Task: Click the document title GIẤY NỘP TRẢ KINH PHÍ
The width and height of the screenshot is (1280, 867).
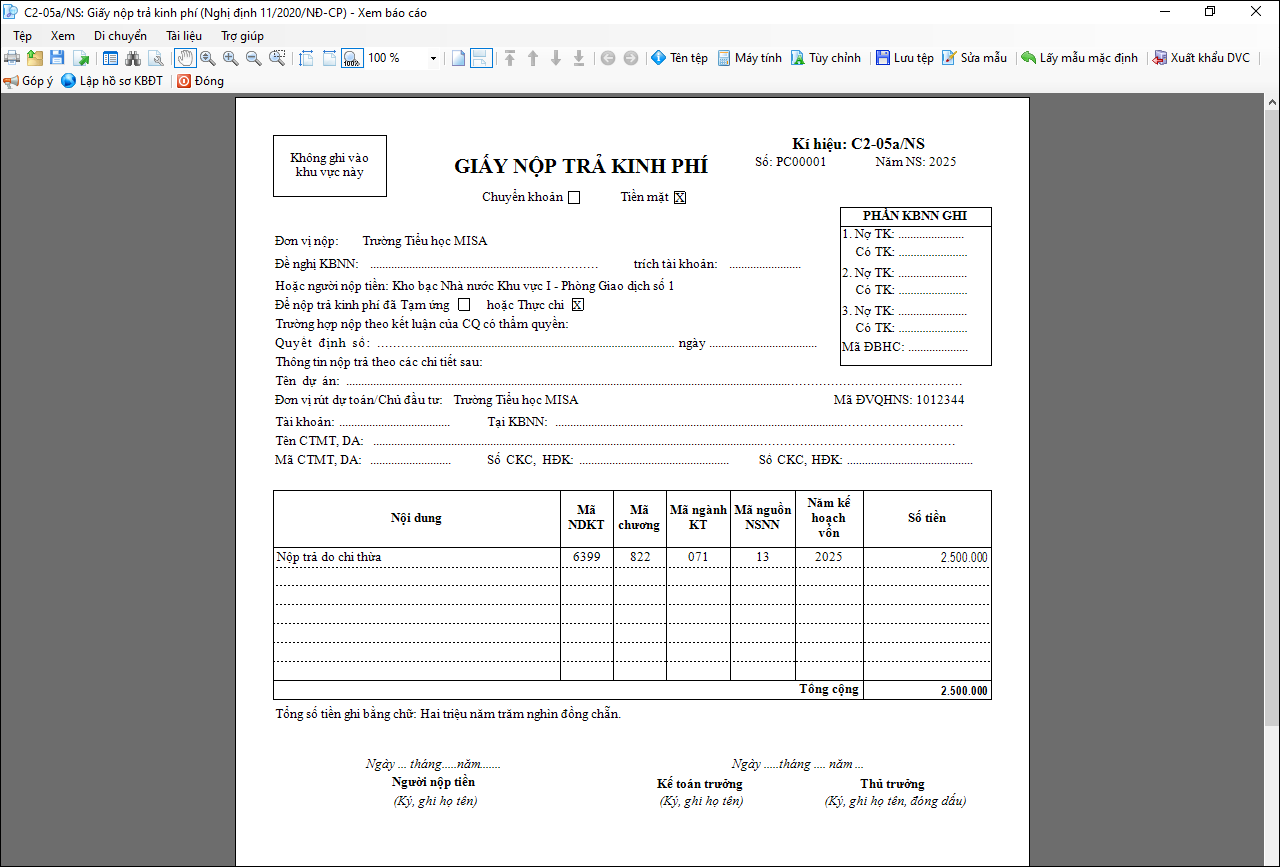Action: (x=580, y=166)
